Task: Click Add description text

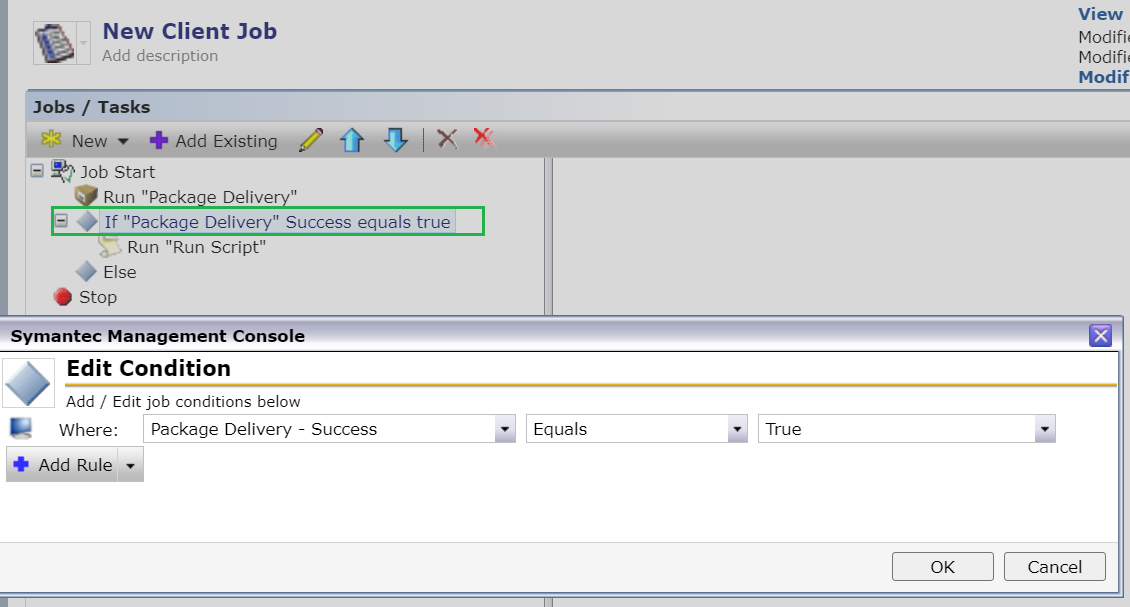Action: [x=160, y=56]
